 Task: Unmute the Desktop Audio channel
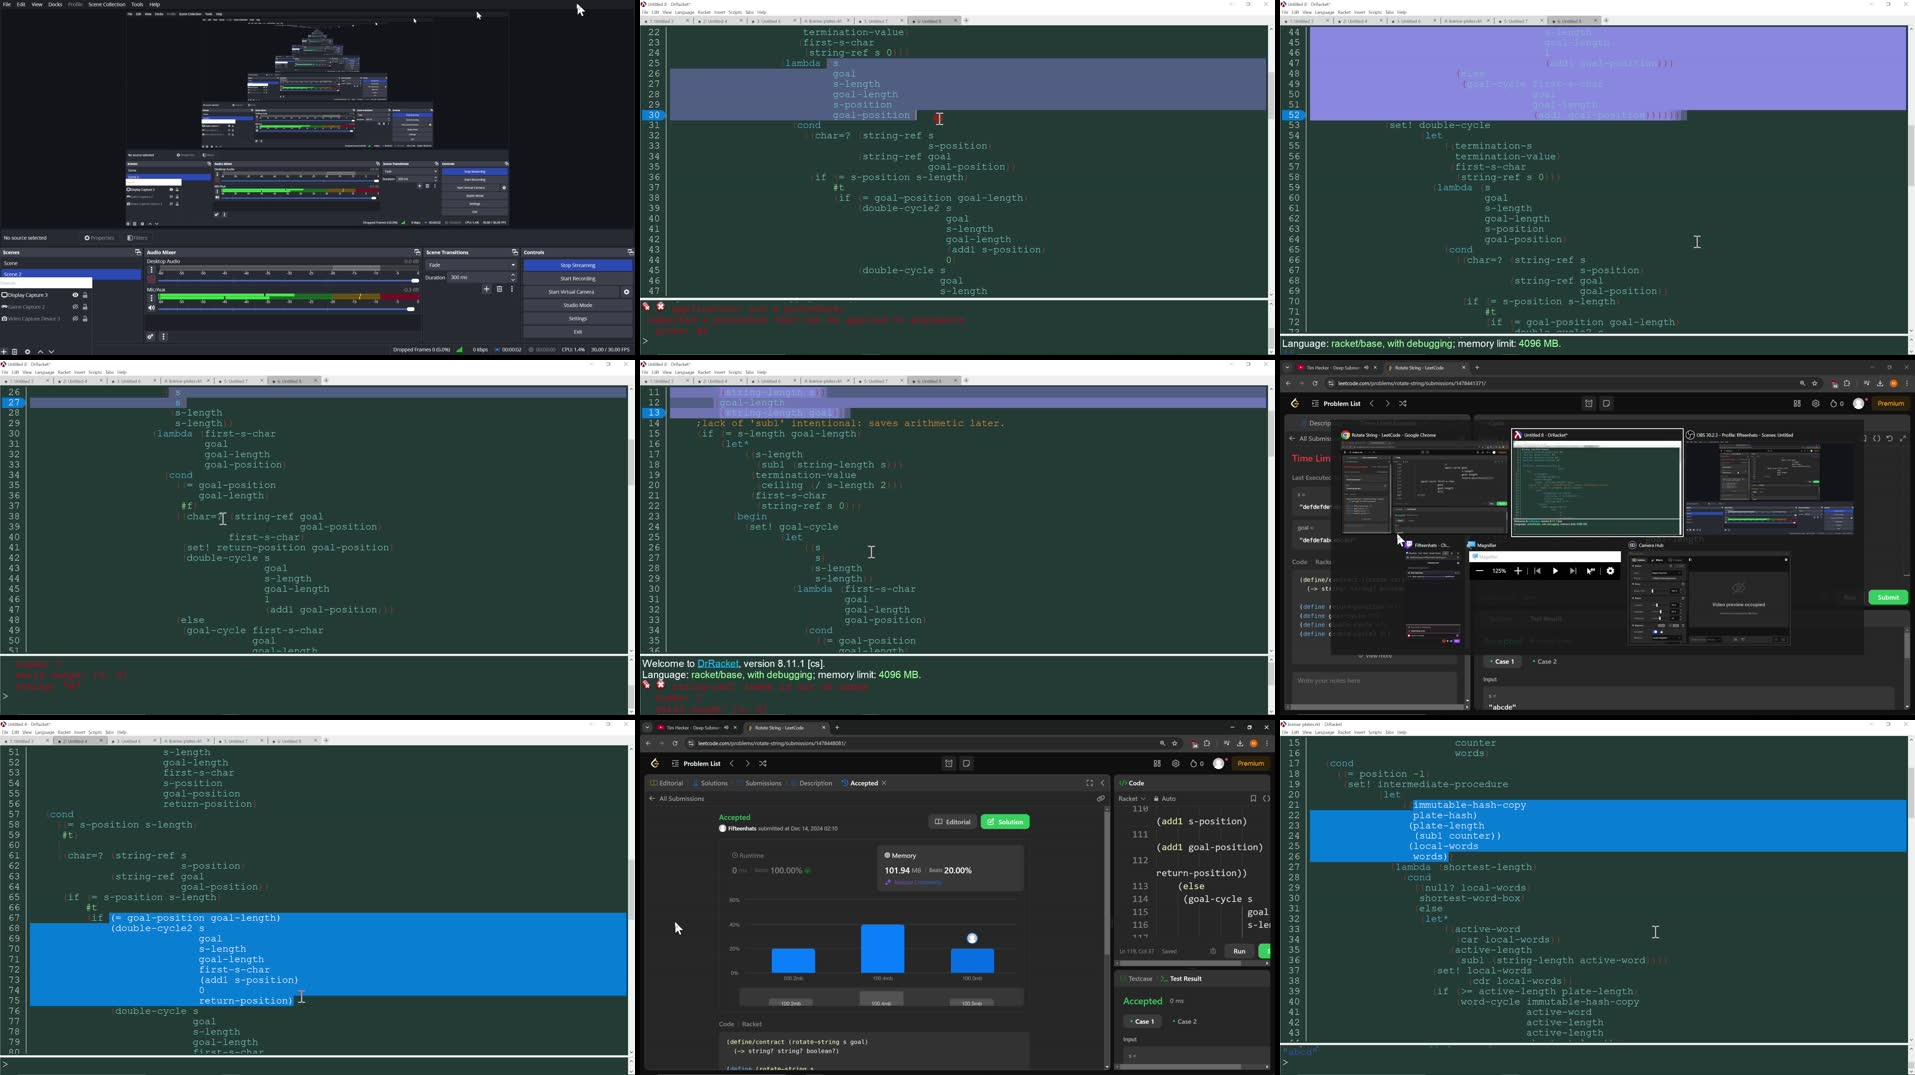coord(151,280)
